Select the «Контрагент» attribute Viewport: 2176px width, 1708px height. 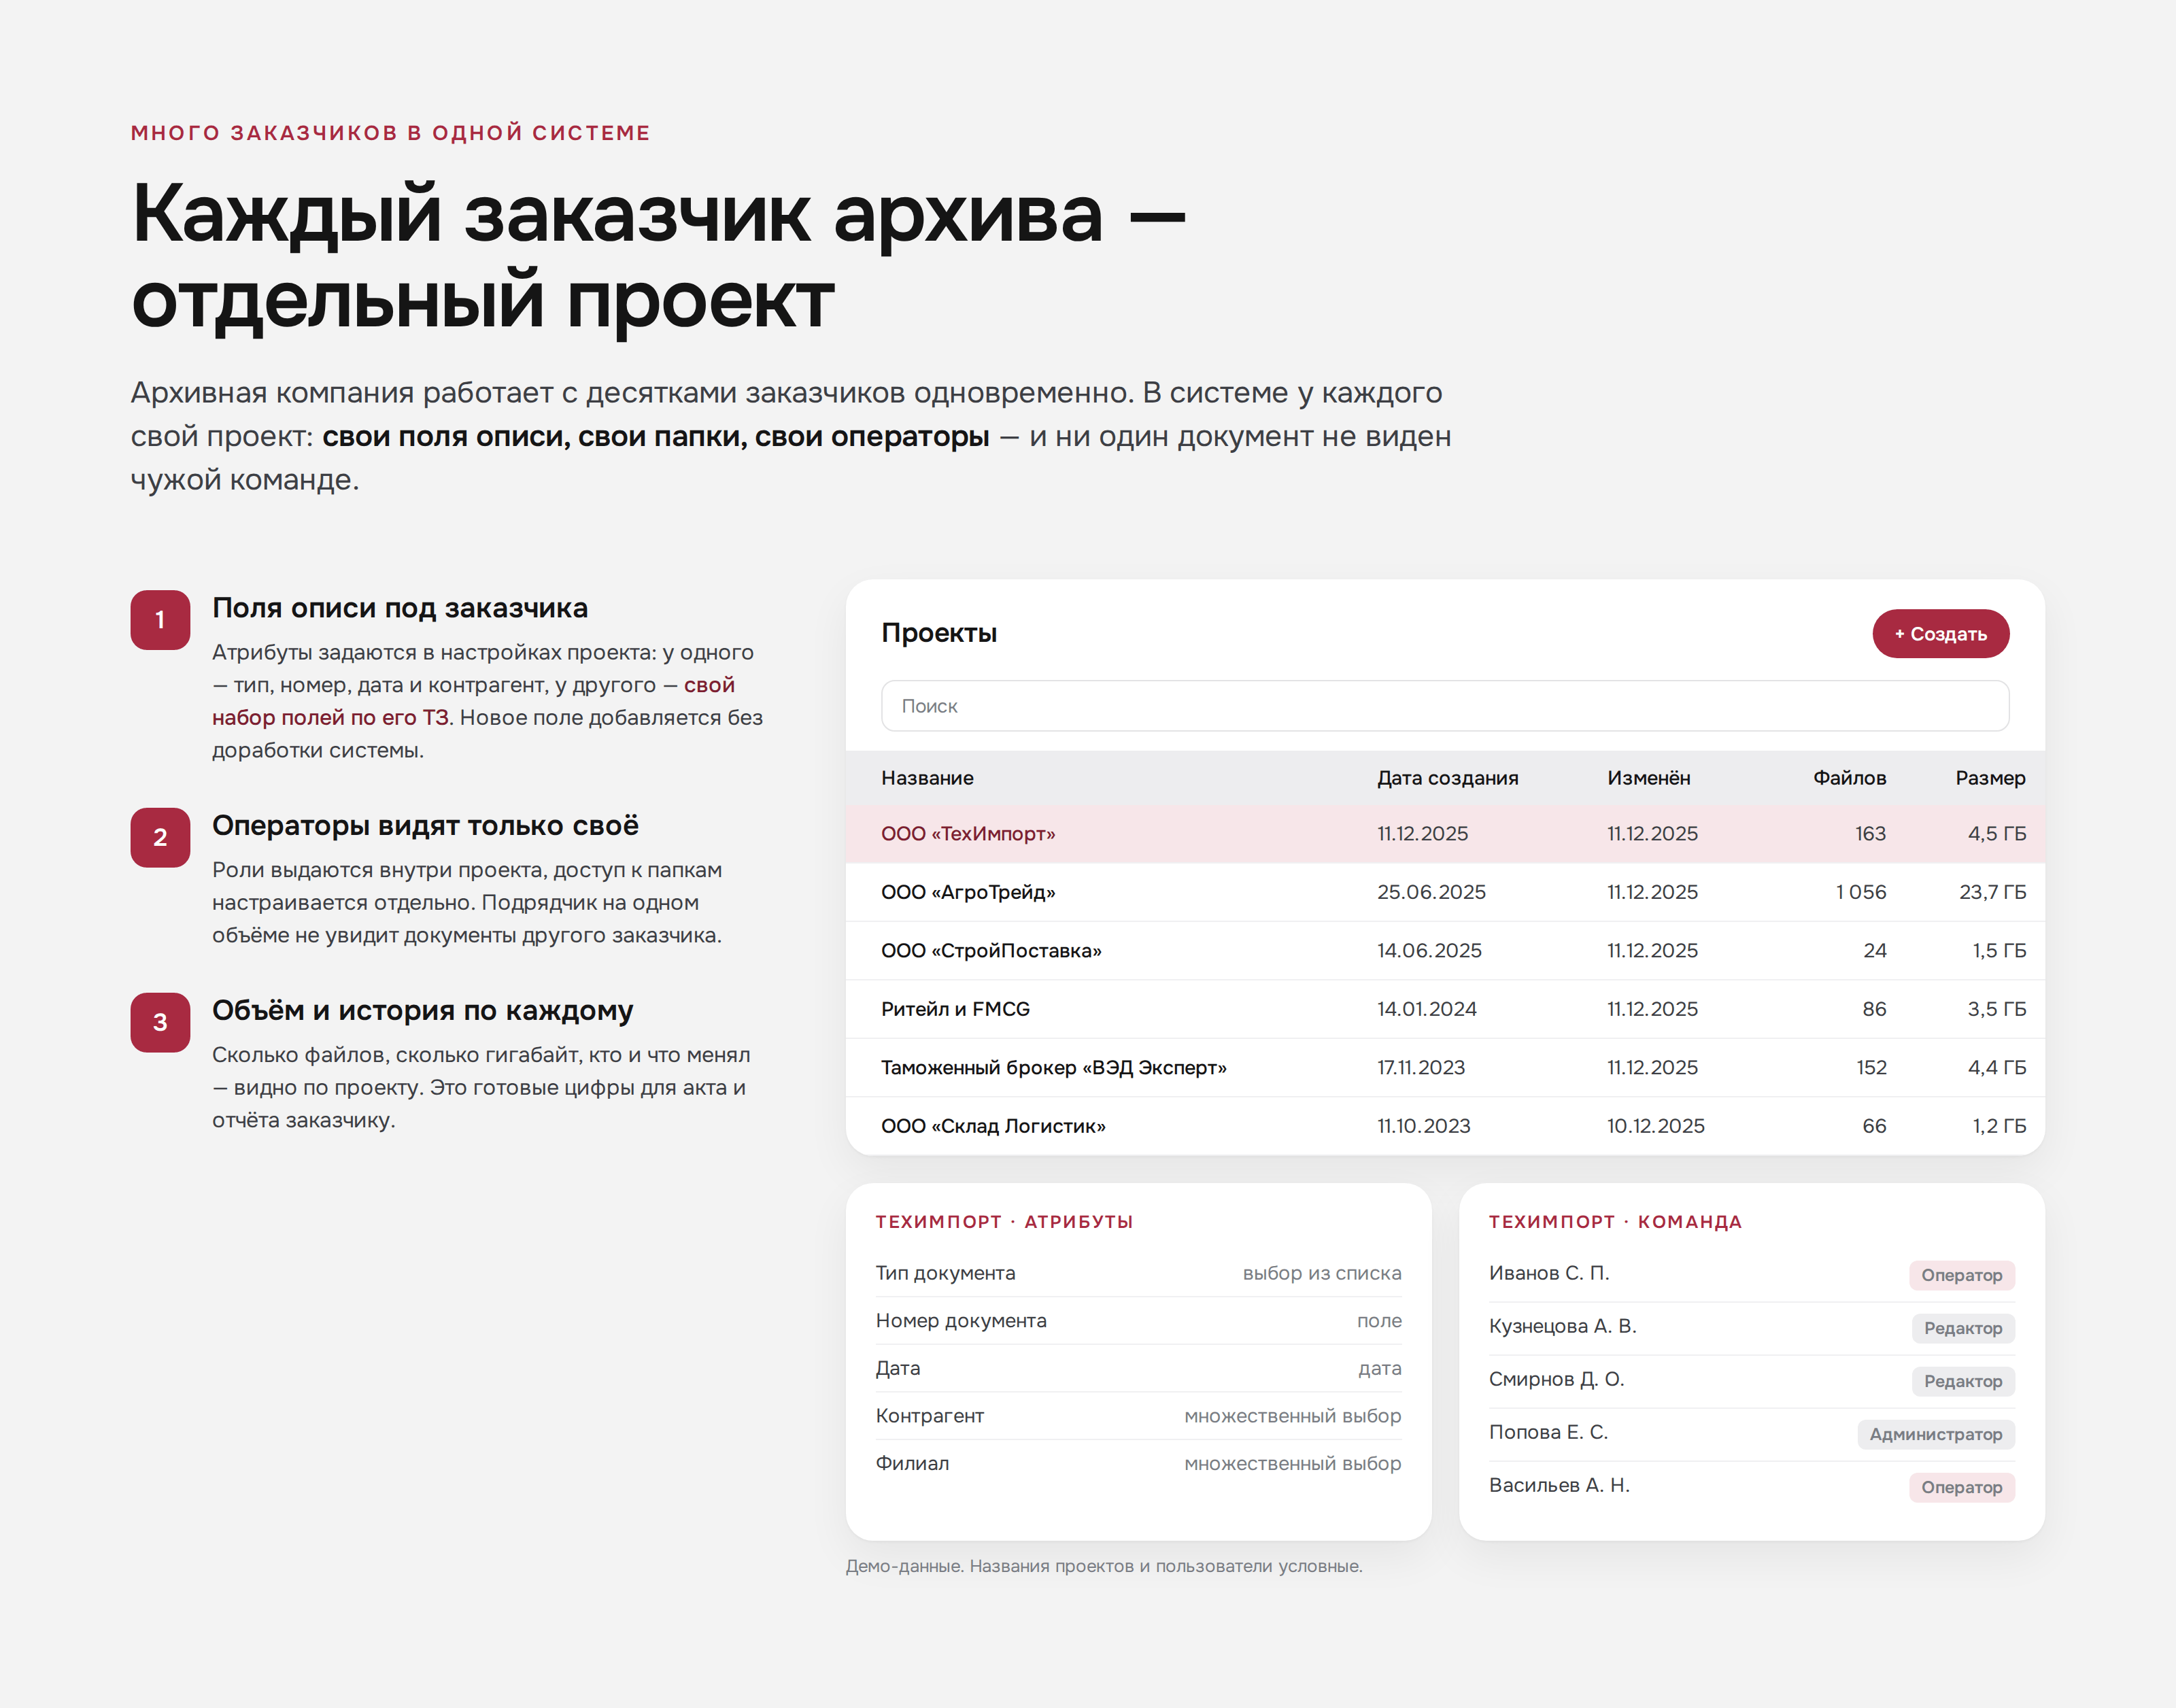pos(1138,1416)
